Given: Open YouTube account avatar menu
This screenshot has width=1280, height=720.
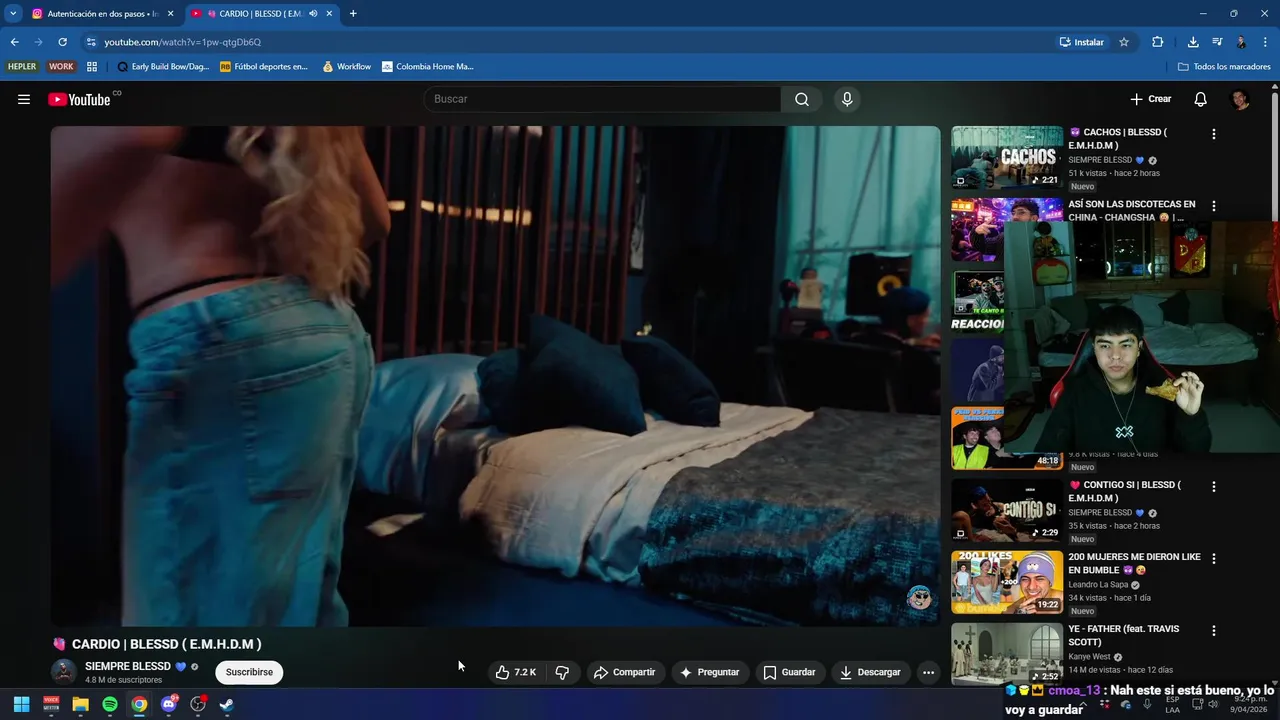Looking at the screenshot, I should (x=1240, y=99).
